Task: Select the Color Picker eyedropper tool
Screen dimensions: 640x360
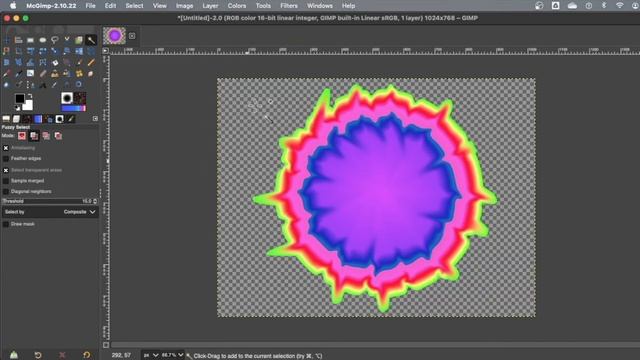Action: pos(55,85)
